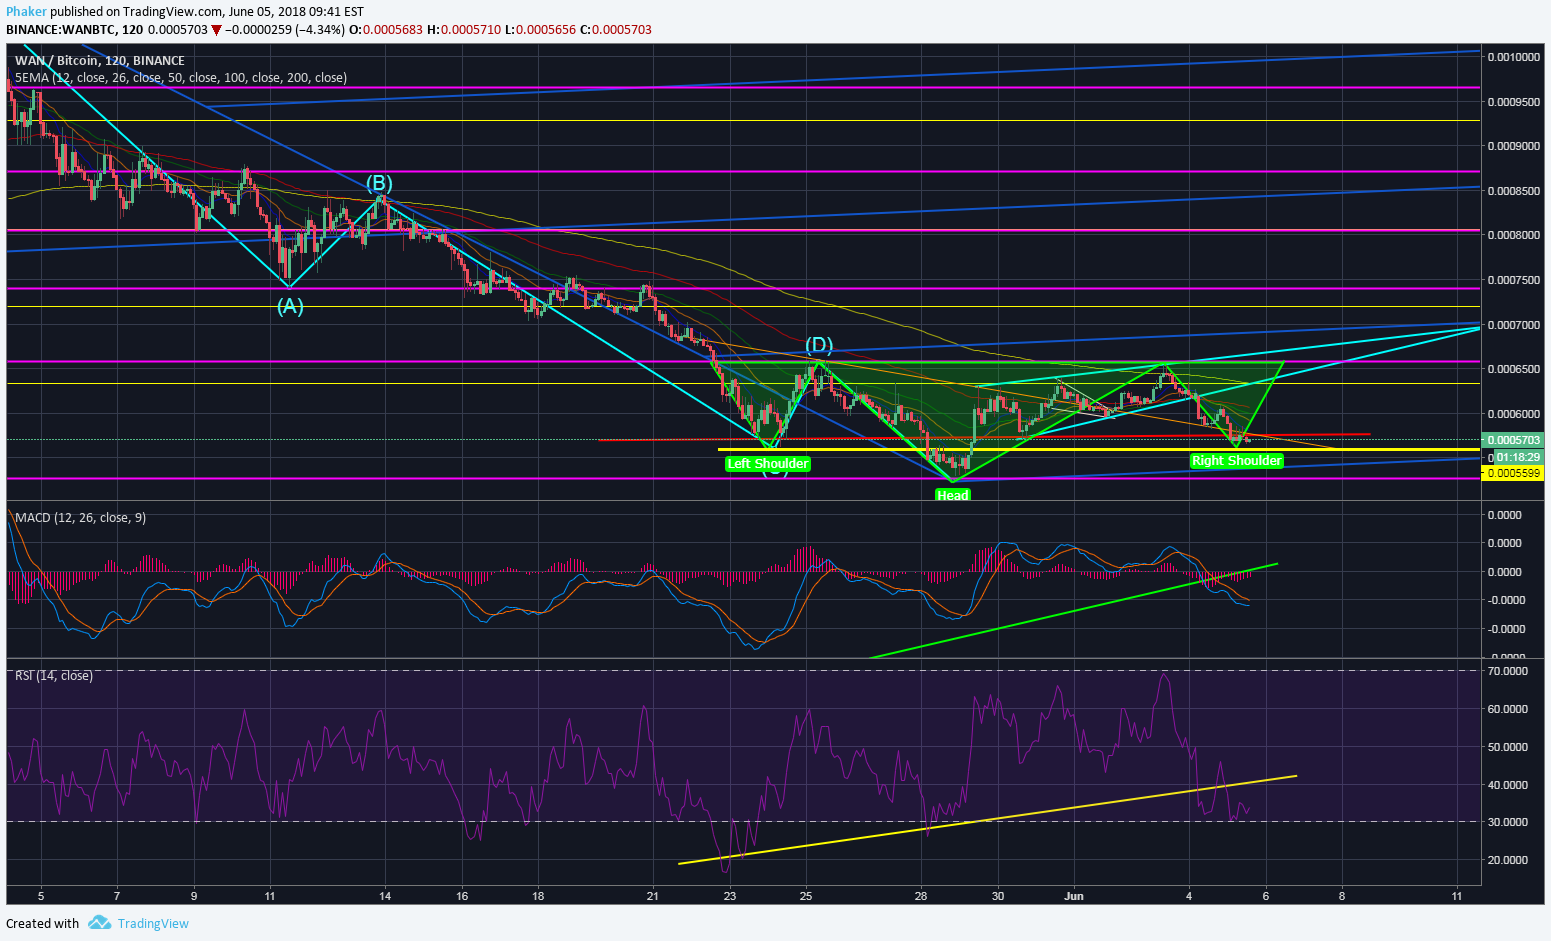Click the red down-triangle price change icon

pyautogui.click(x=216, y=30)
